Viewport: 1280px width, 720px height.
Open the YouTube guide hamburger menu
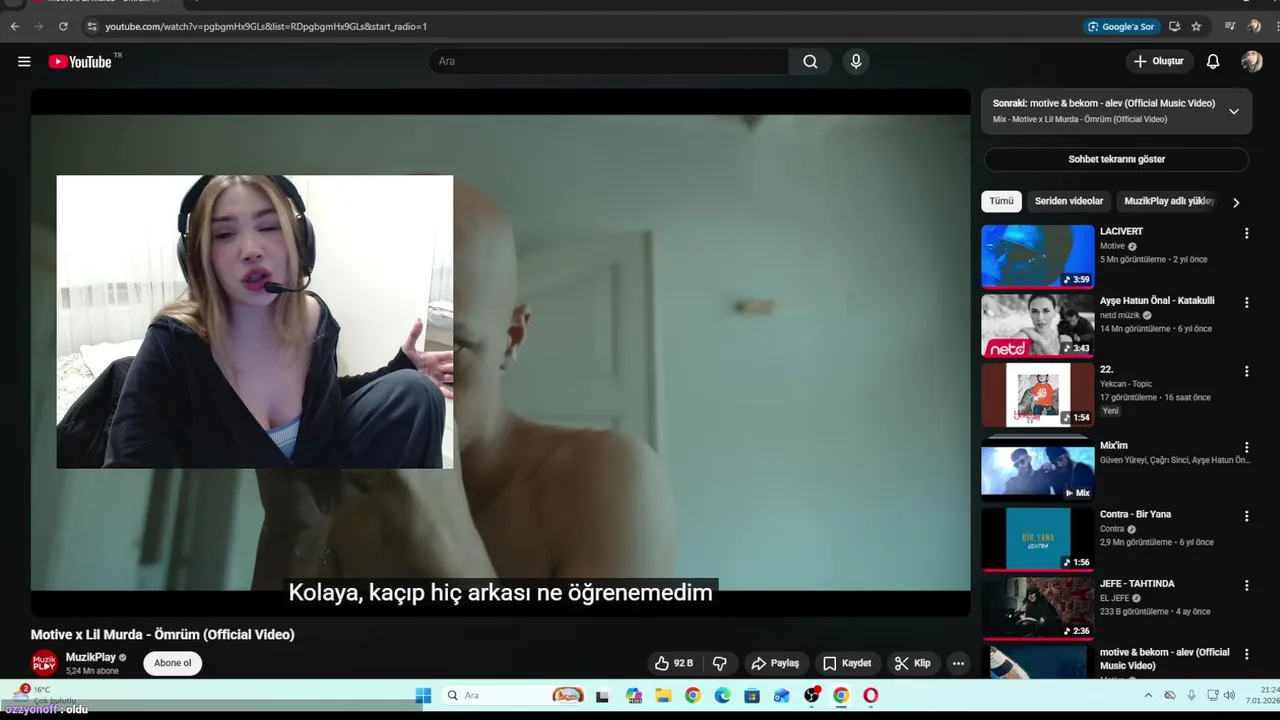pyautogui.click(x=24, y=62)
